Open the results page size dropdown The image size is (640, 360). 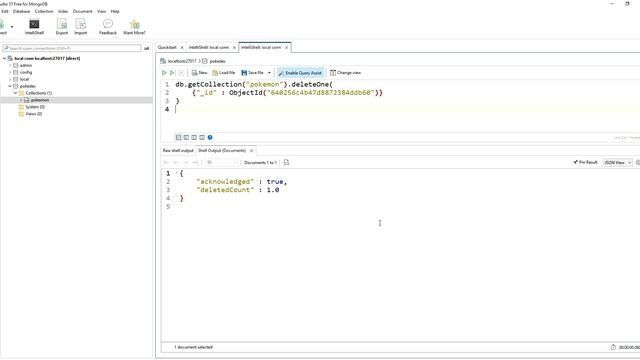221,162
